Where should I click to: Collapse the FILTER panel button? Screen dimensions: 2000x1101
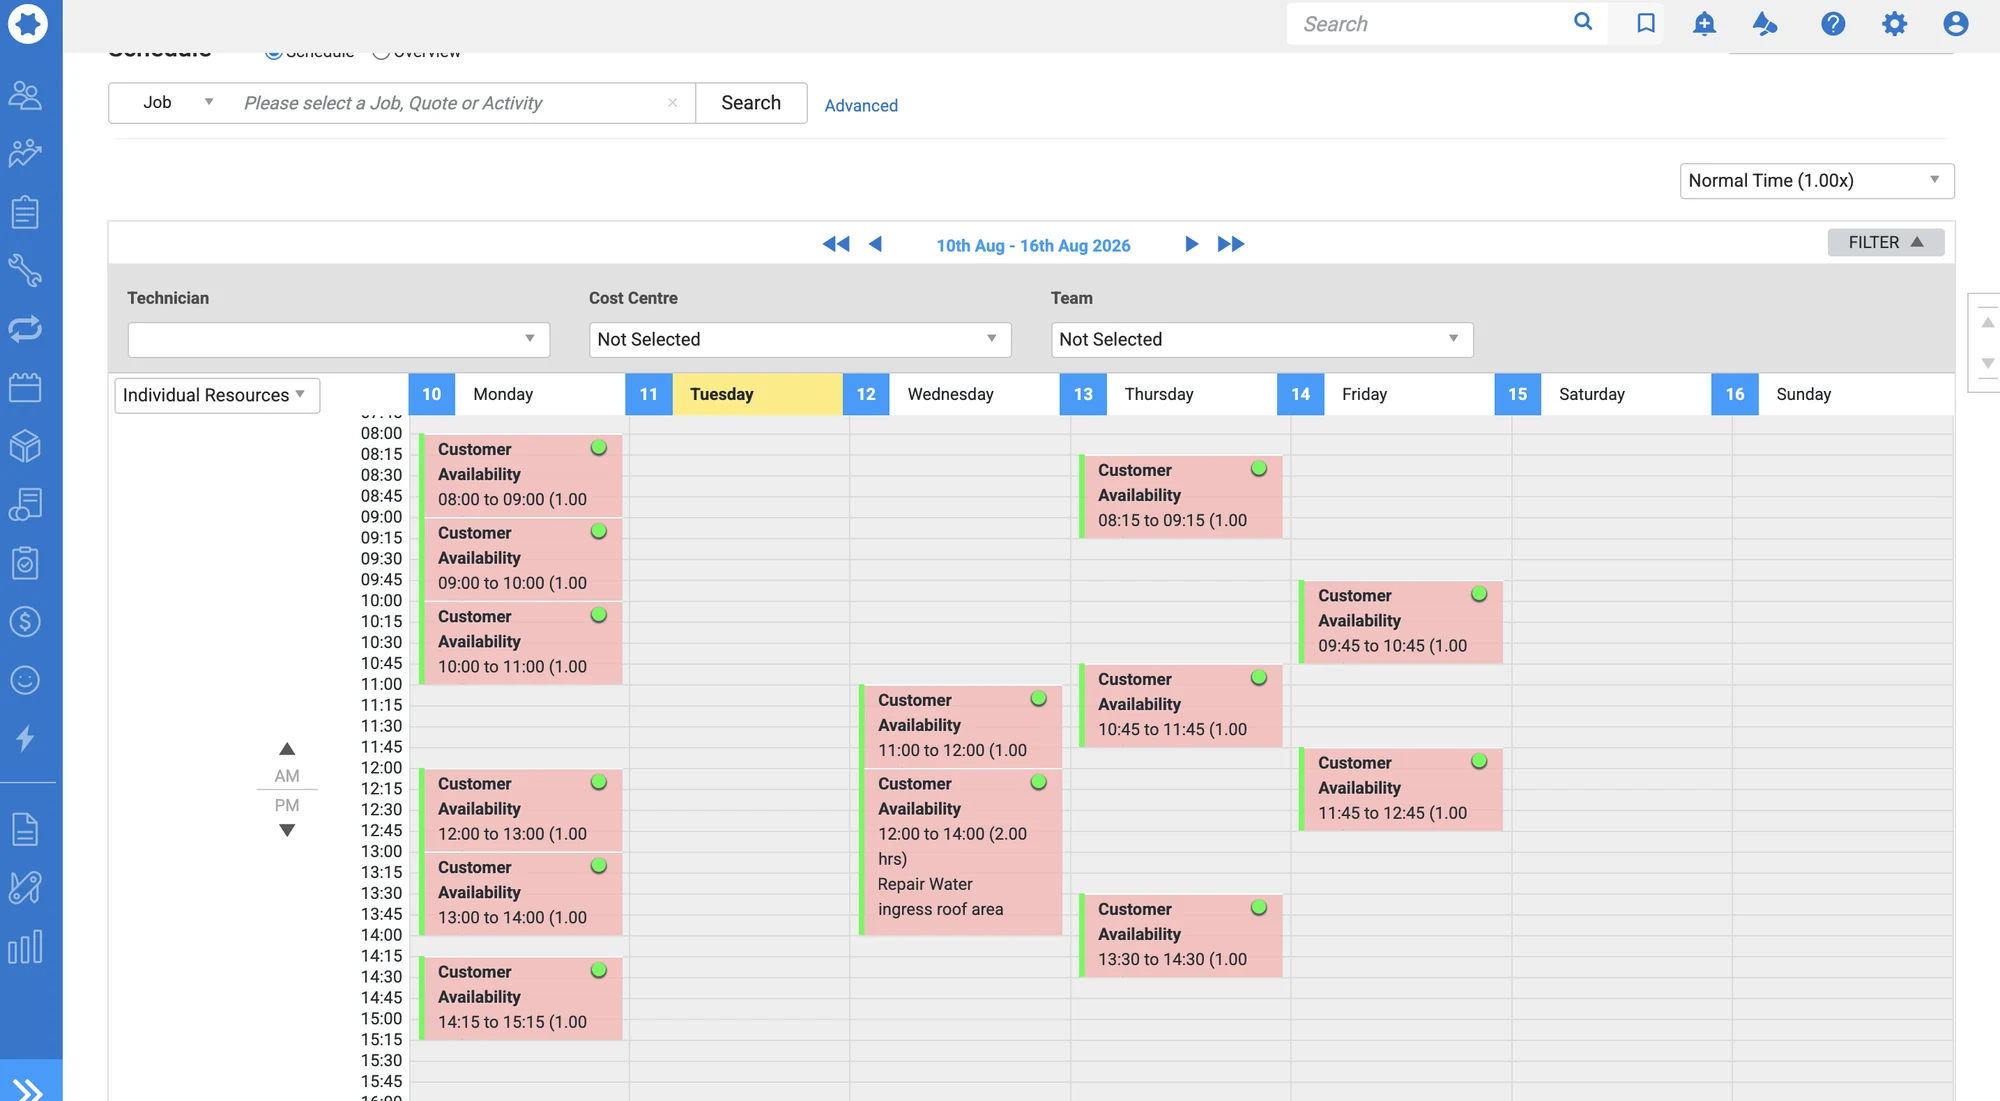(x=1886, y=242)
